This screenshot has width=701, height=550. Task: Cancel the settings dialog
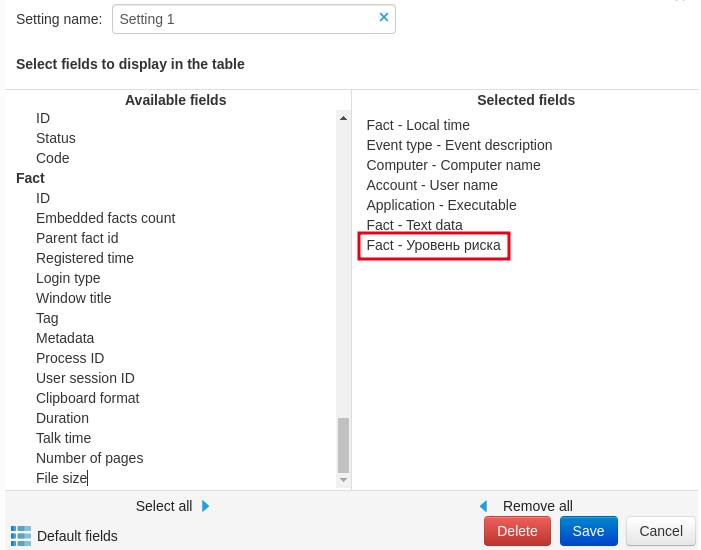point(660,531)
